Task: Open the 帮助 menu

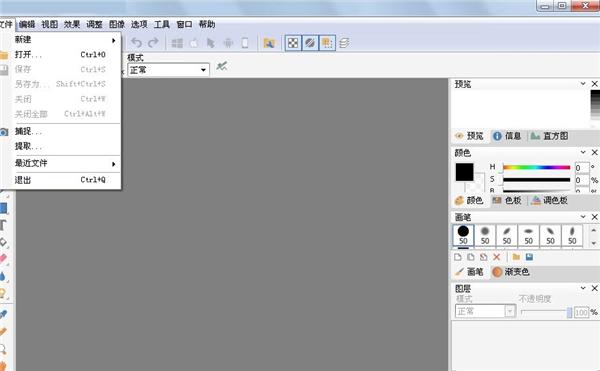Action: tap(207, 24)
